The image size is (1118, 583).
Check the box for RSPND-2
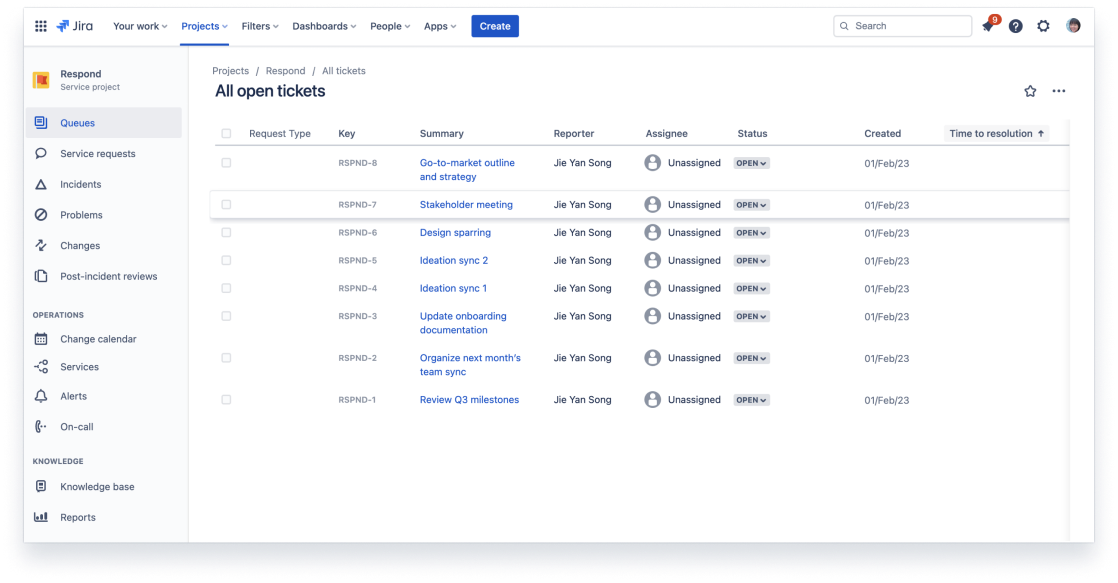tap(226, 358)
